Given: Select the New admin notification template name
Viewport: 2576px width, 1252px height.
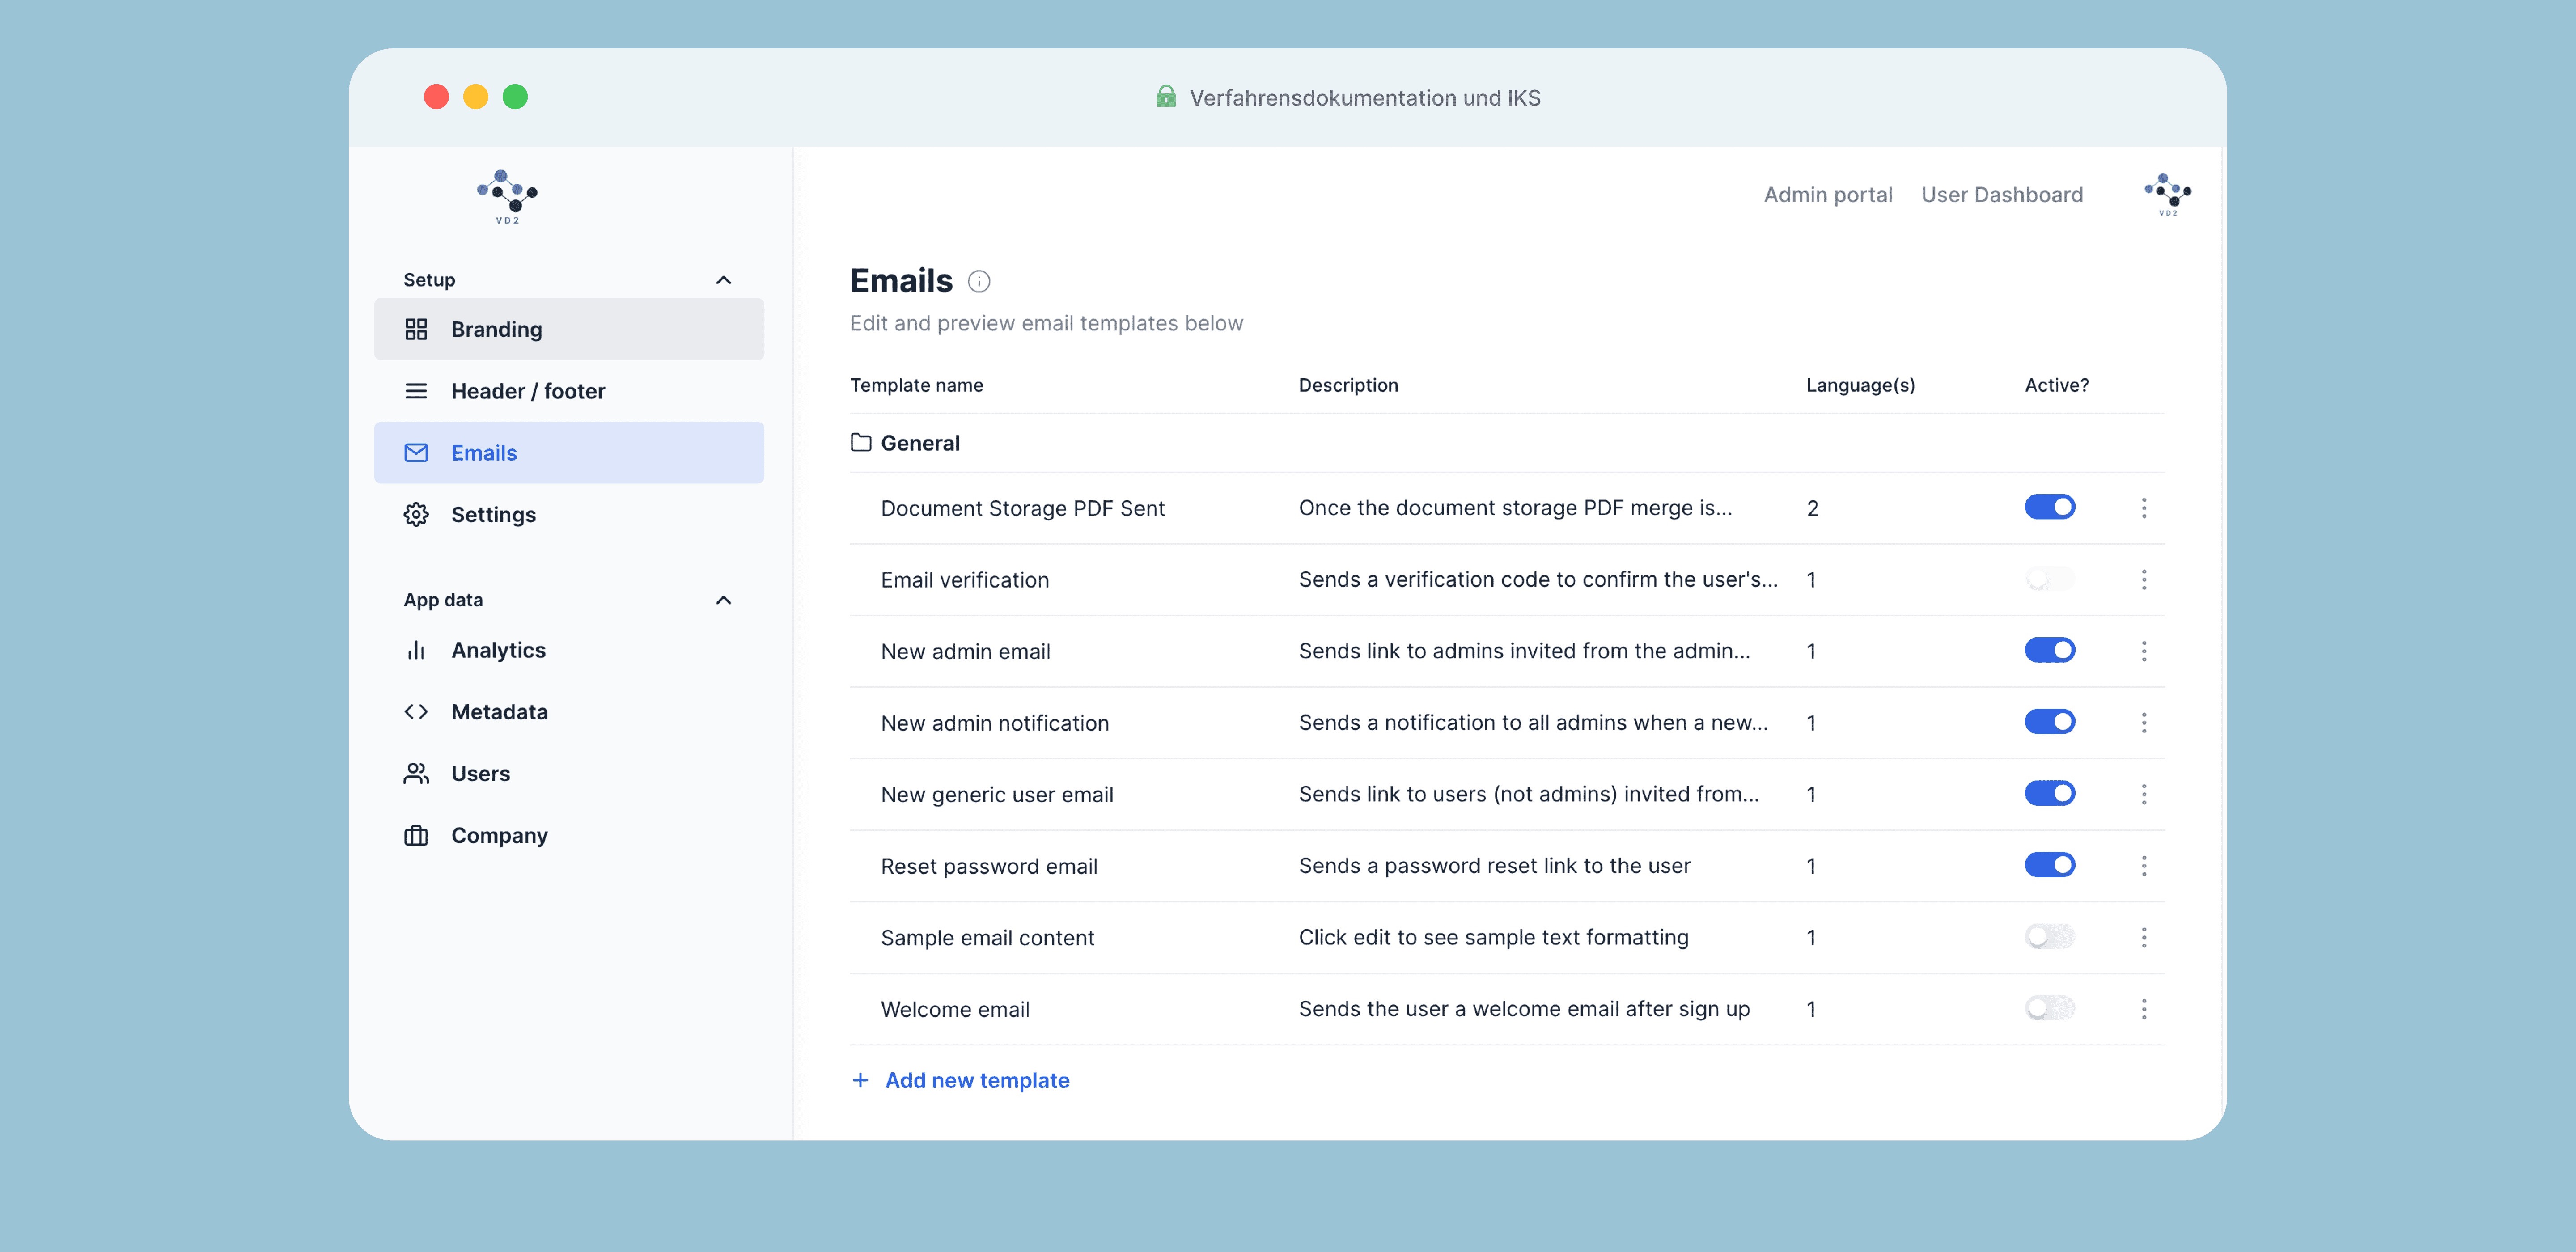Looking at the screenshot, I should click(995, 723).
